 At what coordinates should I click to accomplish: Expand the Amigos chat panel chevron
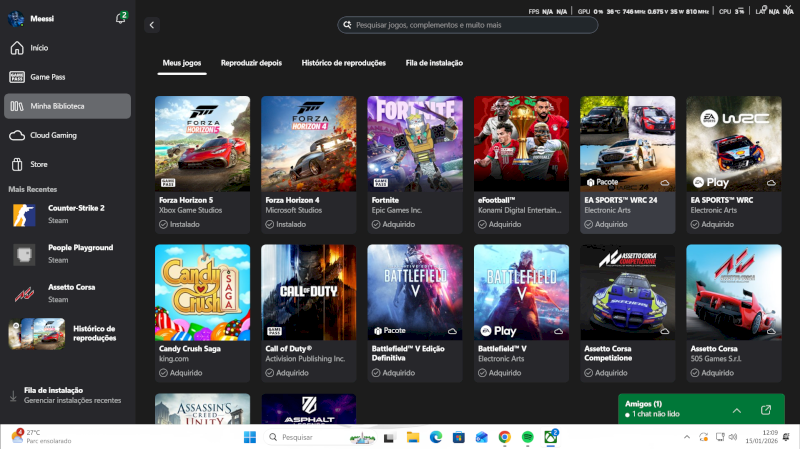737,410
